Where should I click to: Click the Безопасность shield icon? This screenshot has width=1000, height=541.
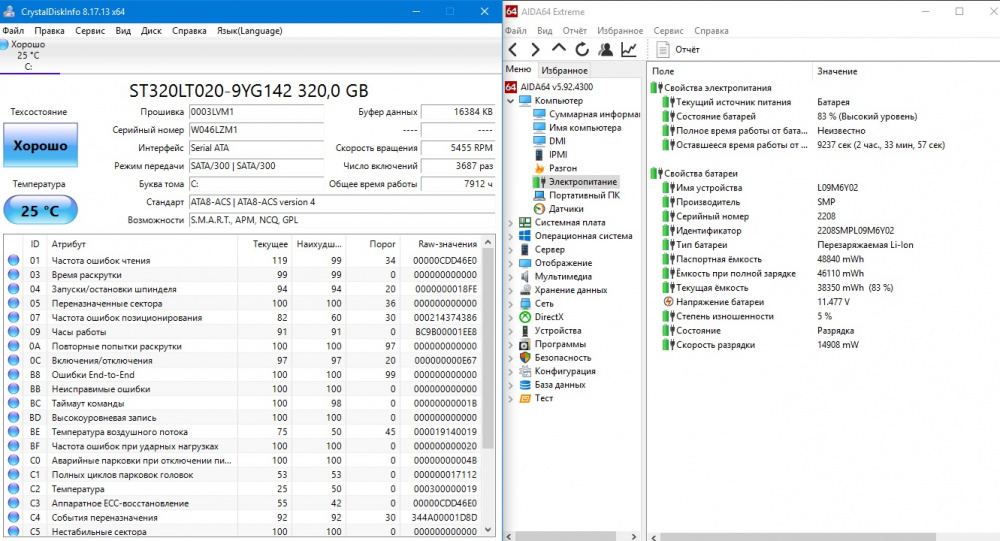(x=525, y=358)
